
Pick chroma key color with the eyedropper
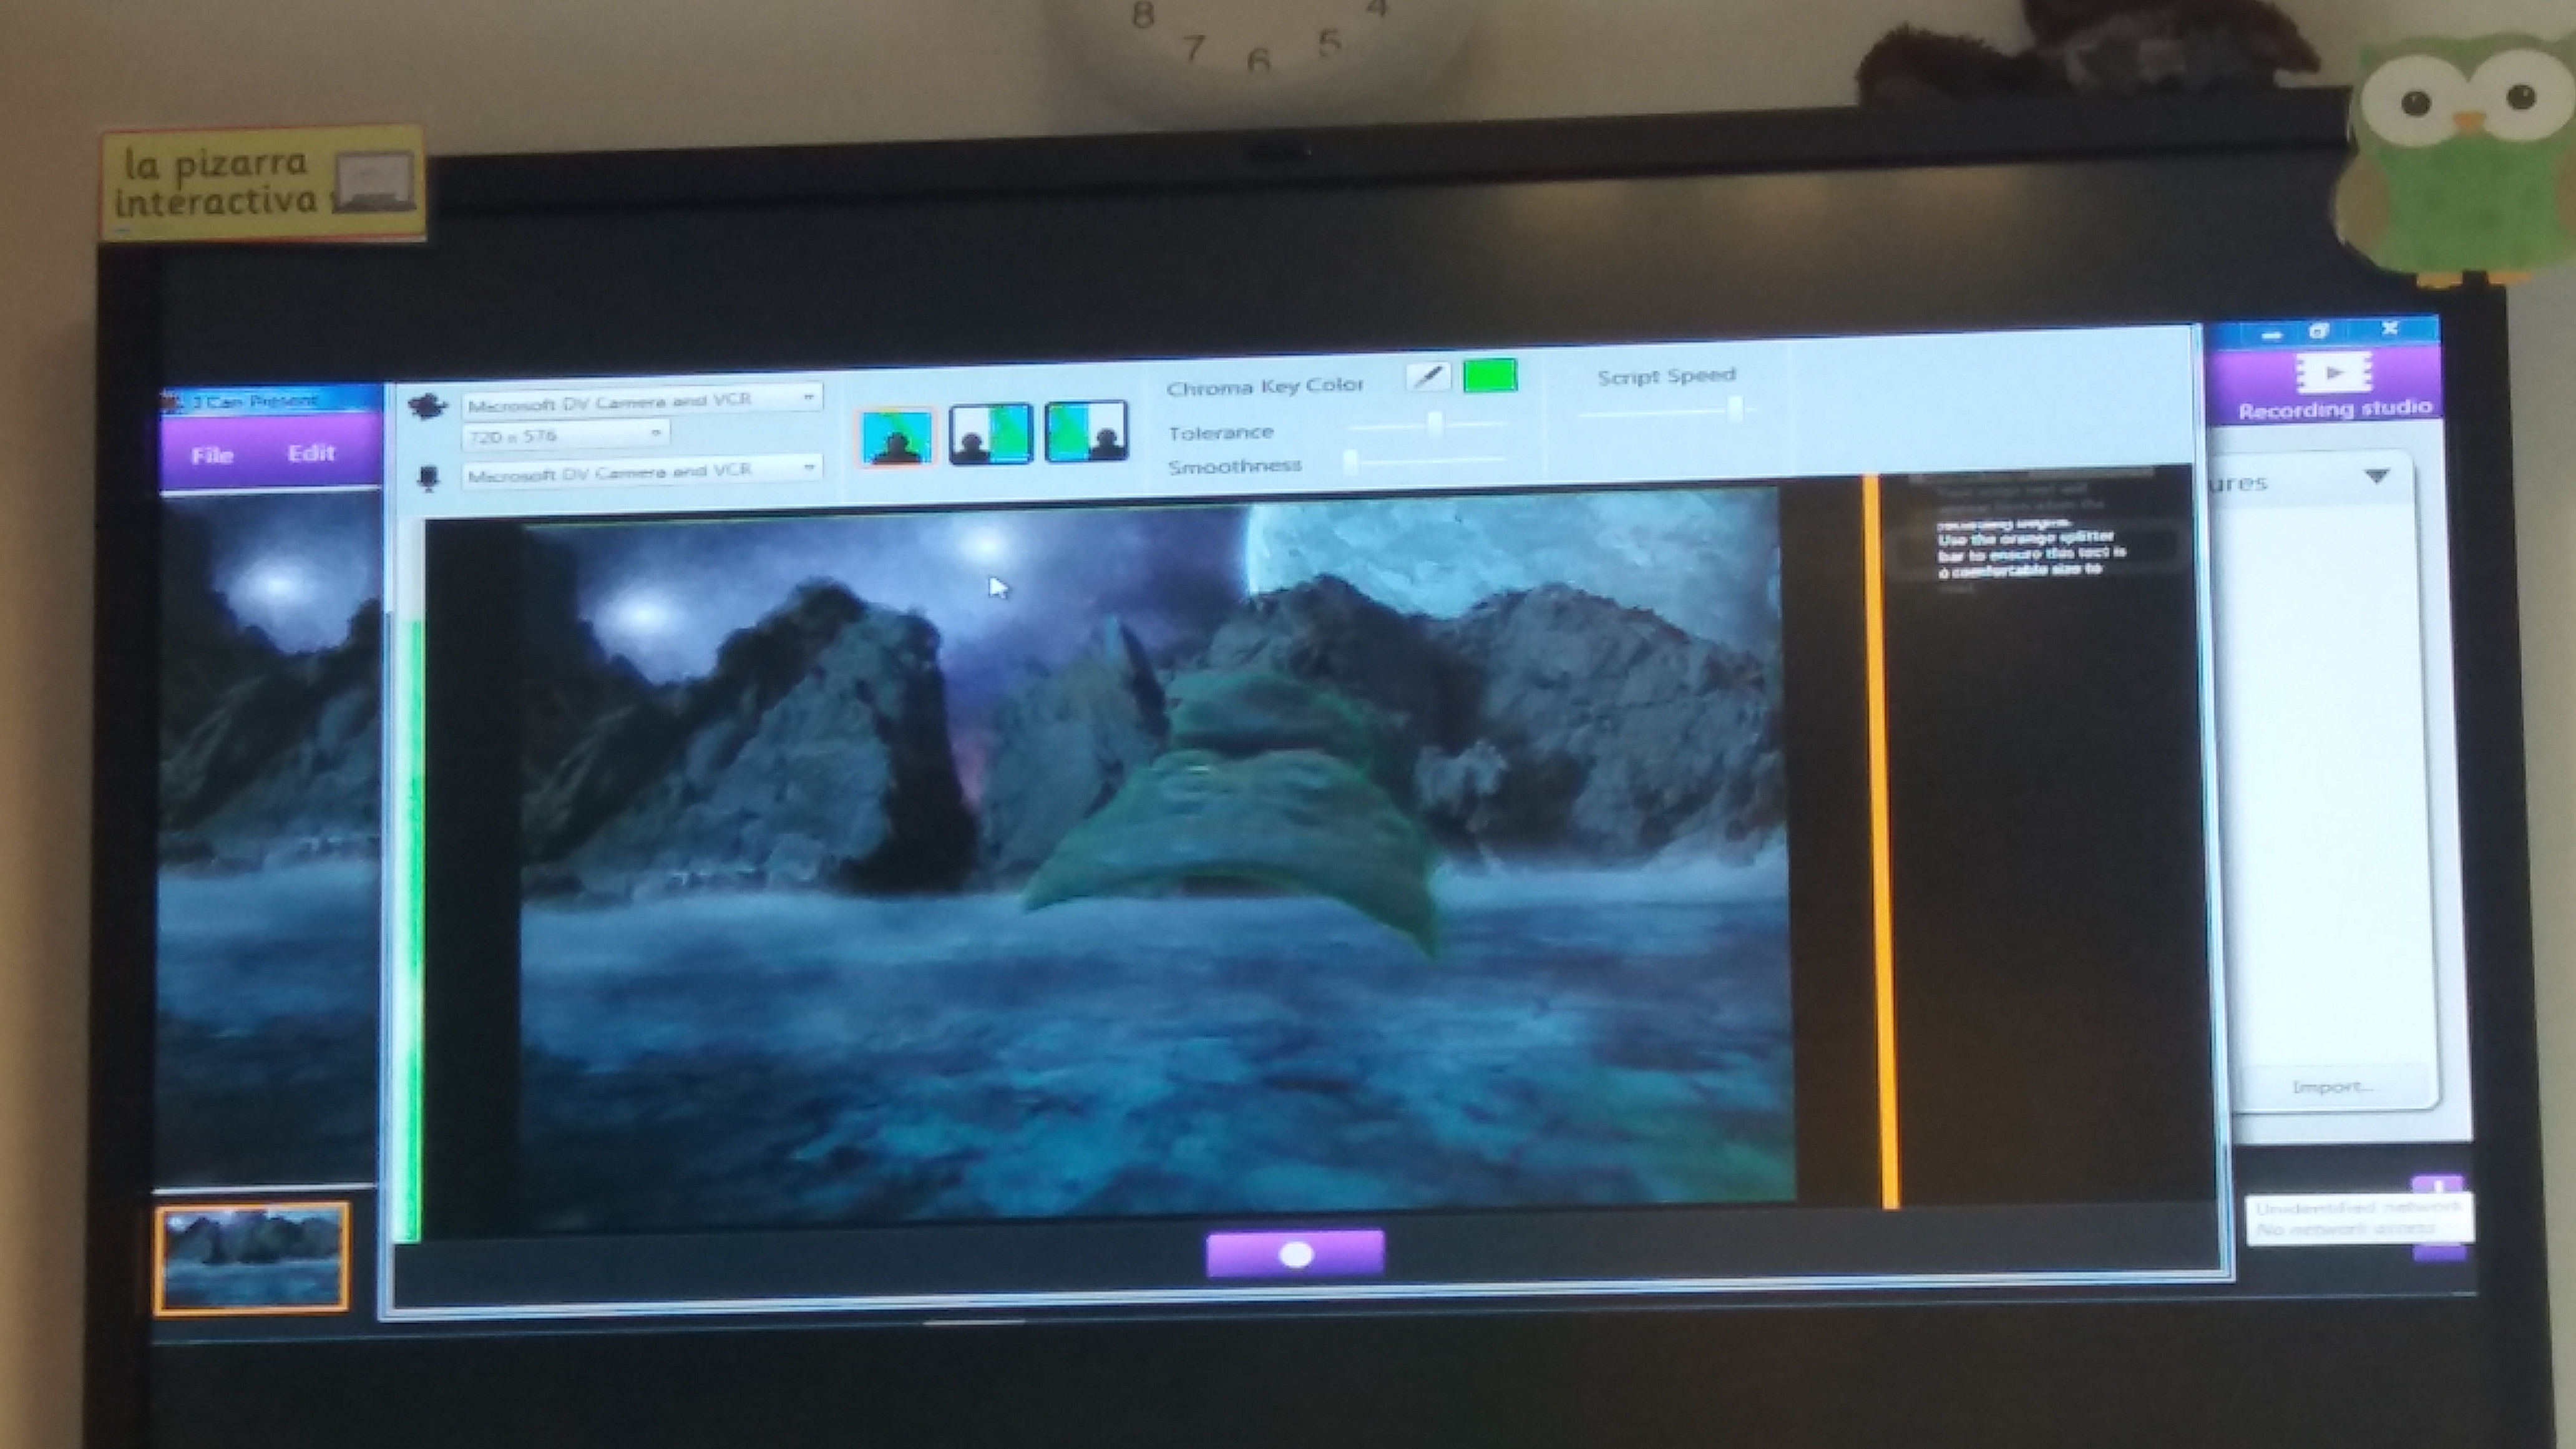(1428, 377)
